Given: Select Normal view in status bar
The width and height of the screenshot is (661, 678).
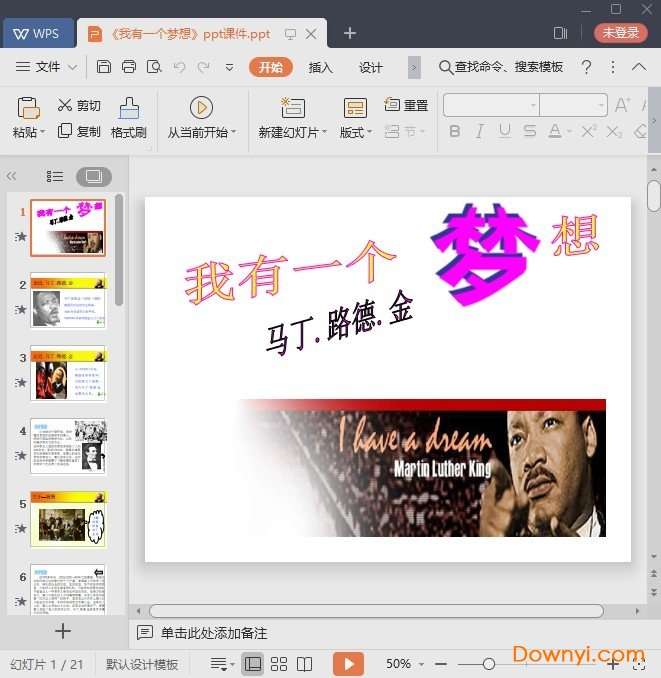Looking at the screenshot, I should [x=252, y=663].
